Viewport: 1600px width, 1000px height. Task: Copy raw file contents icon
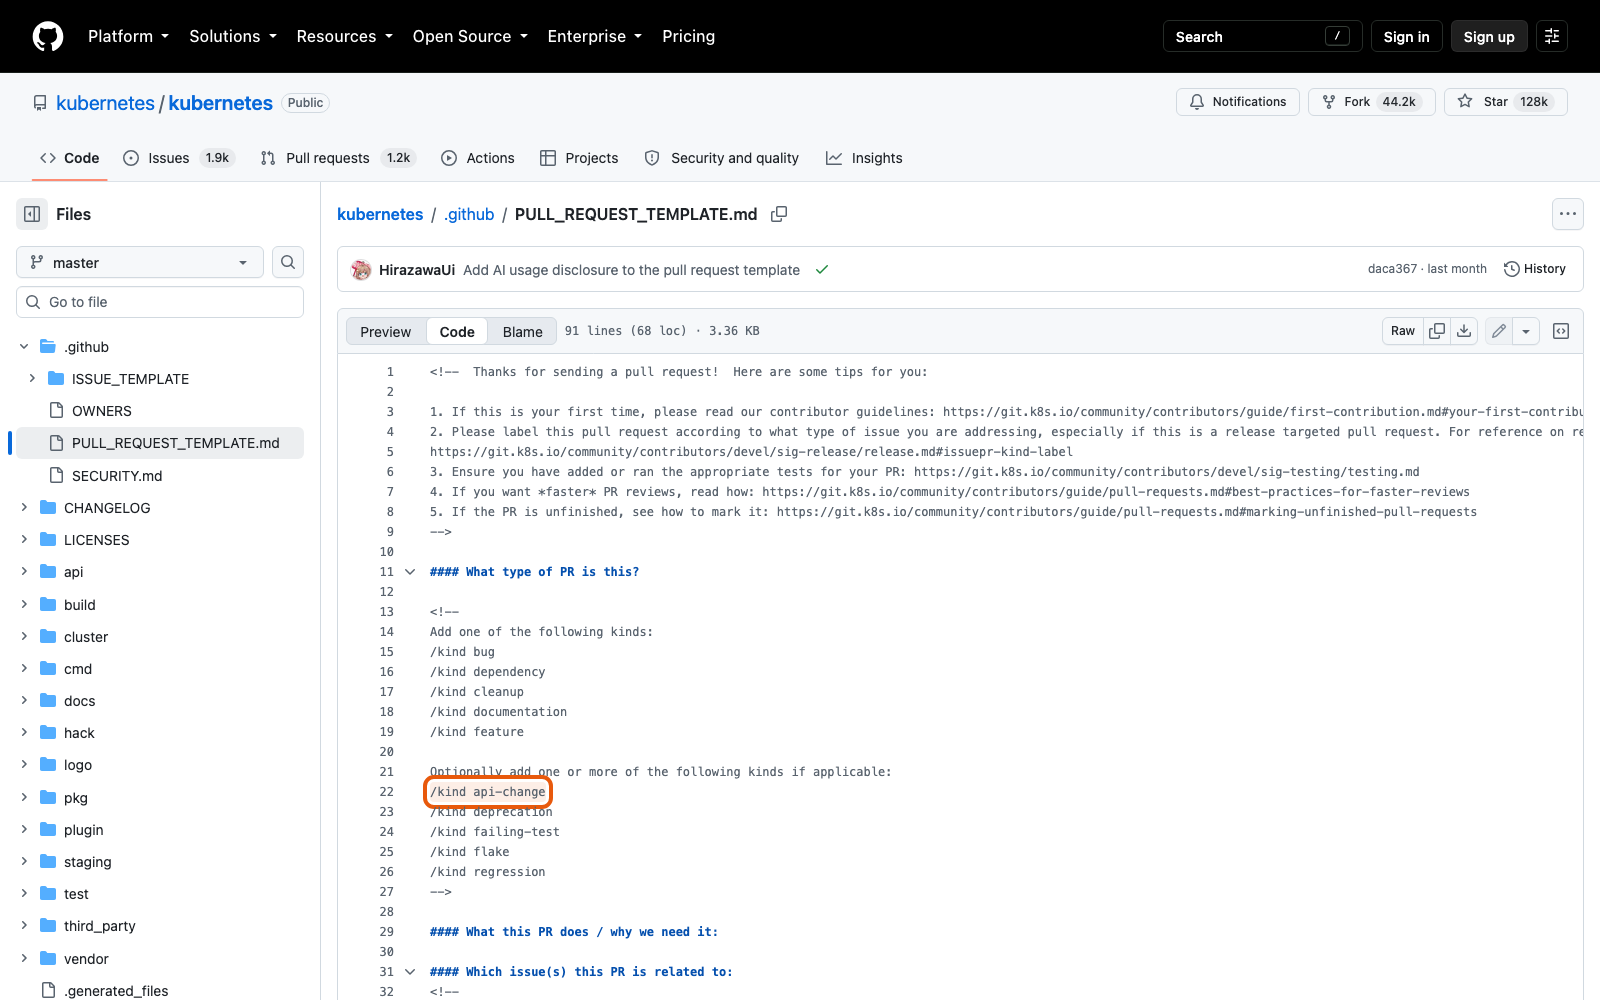pyautogui.click(x=1437, y=331)
